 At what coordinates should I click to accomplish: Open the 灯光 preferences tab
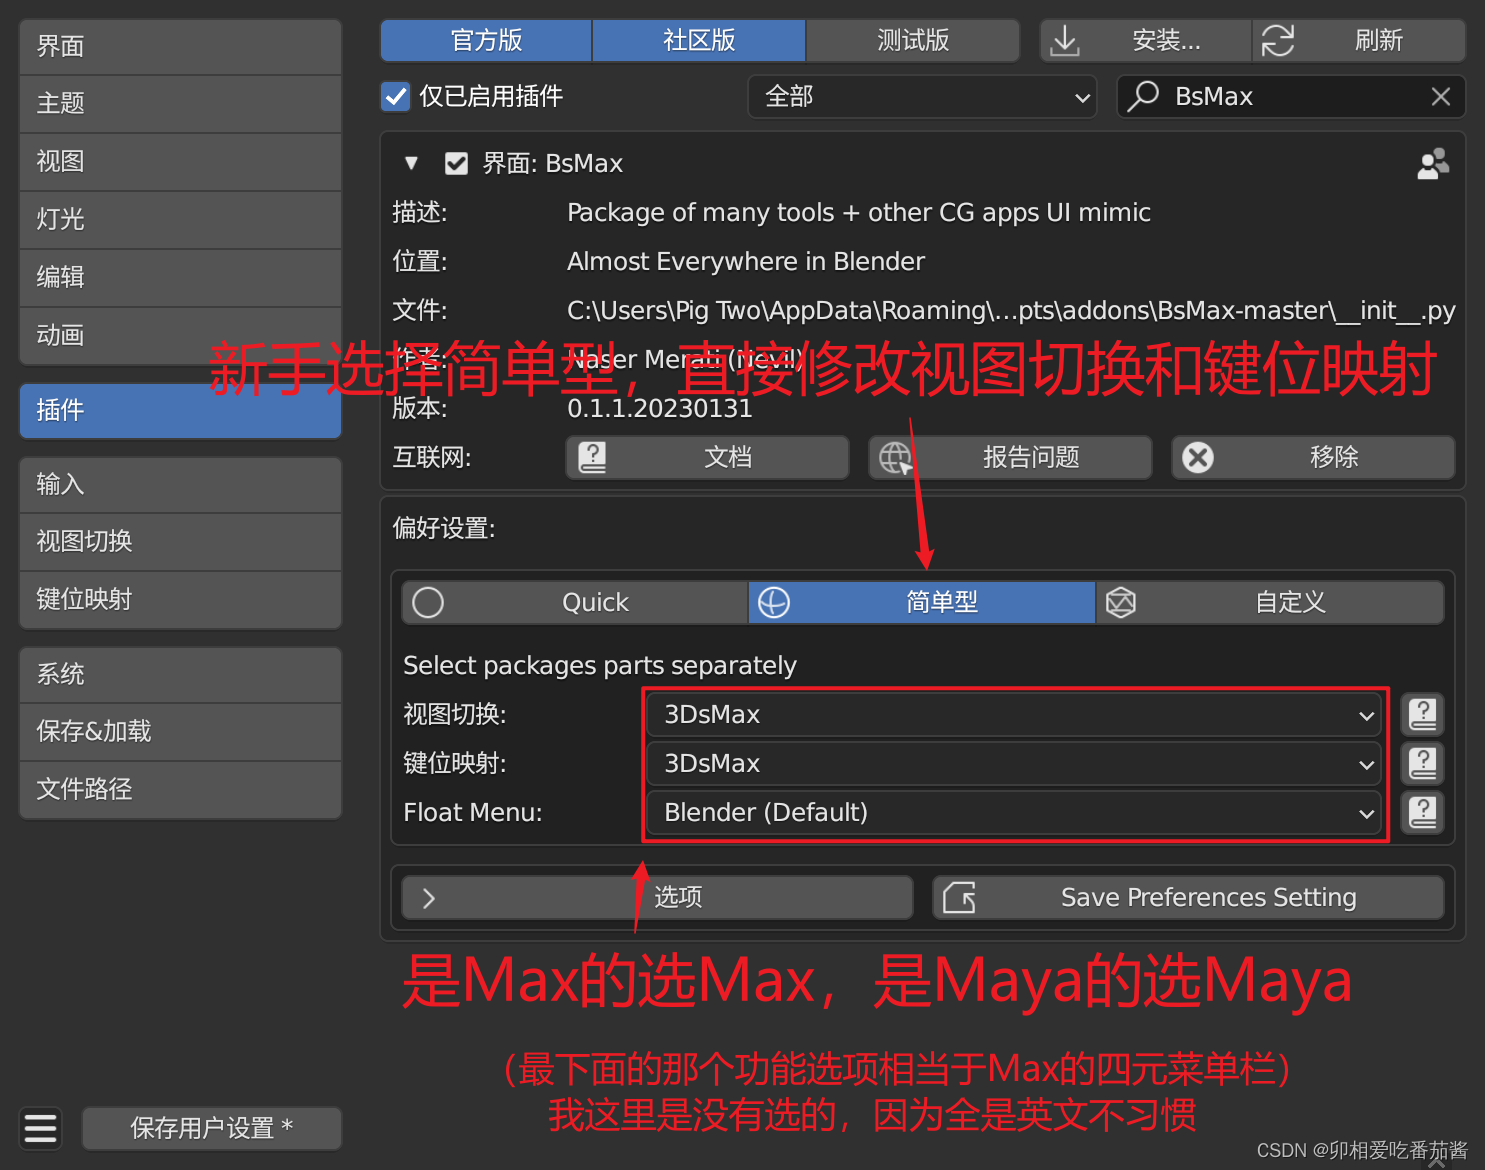tap(181, 220)
